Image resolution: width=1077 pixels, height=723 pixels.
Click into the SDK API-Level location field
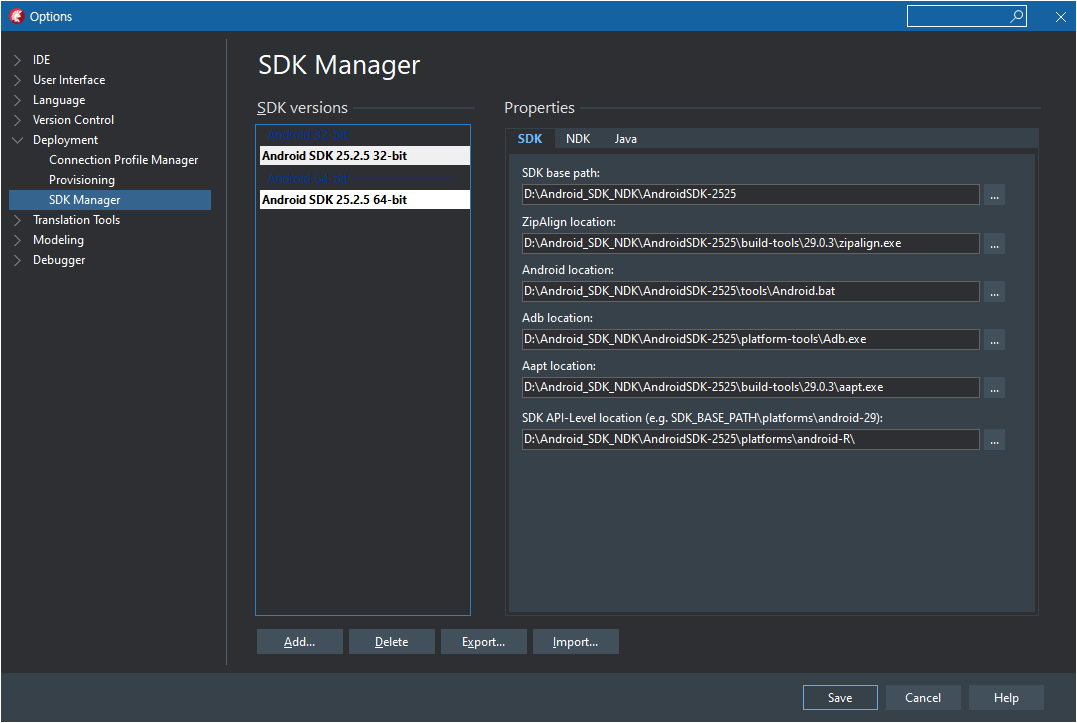coord(751,439)
